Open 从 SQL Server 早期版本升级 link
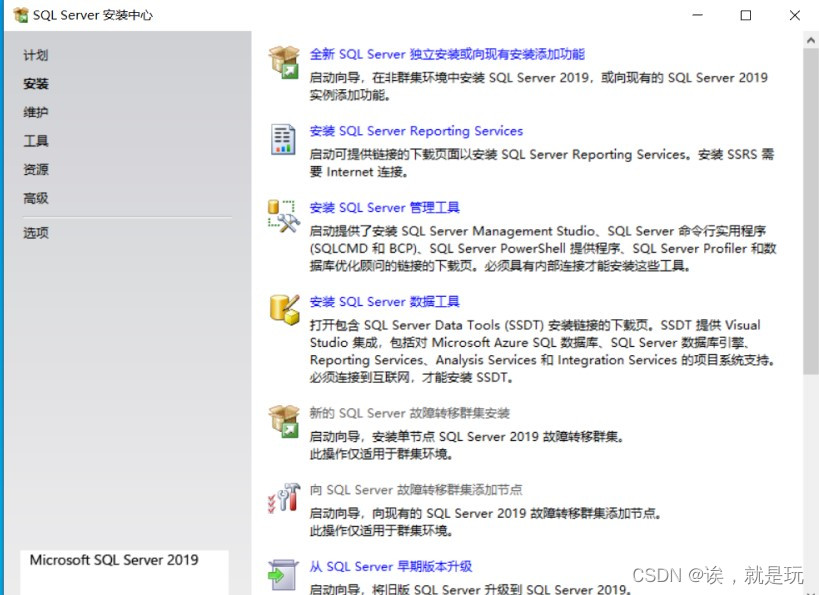This screenshot has width=819, height=595. pos(391,567)
